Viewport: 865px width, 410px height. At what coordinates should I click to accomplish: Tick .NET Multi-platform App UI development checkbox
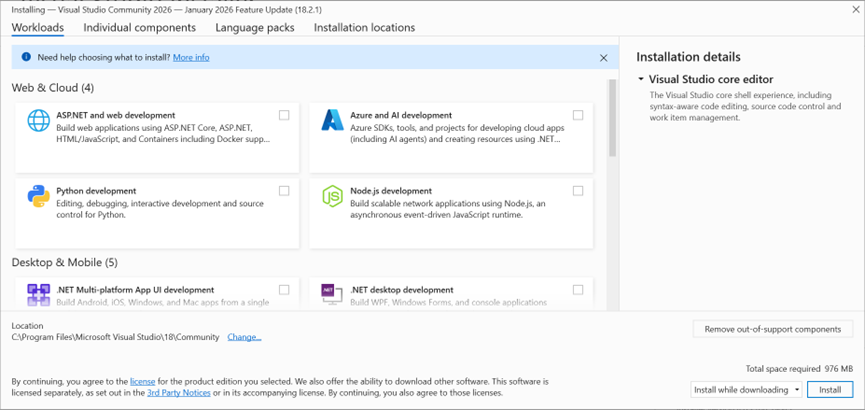(x=284, y=289)
